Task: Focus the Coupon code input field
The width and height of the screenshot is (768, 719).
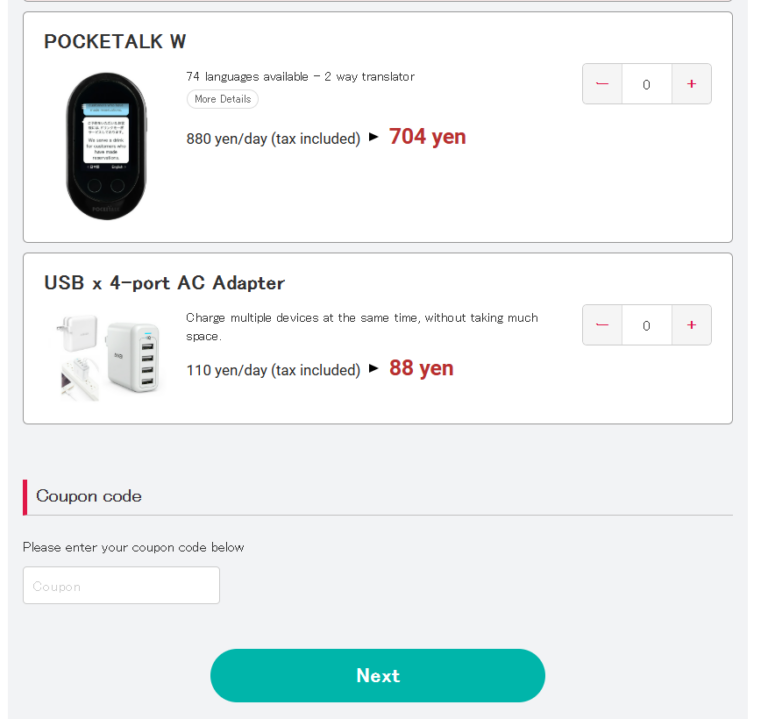Action: (121, 586)
